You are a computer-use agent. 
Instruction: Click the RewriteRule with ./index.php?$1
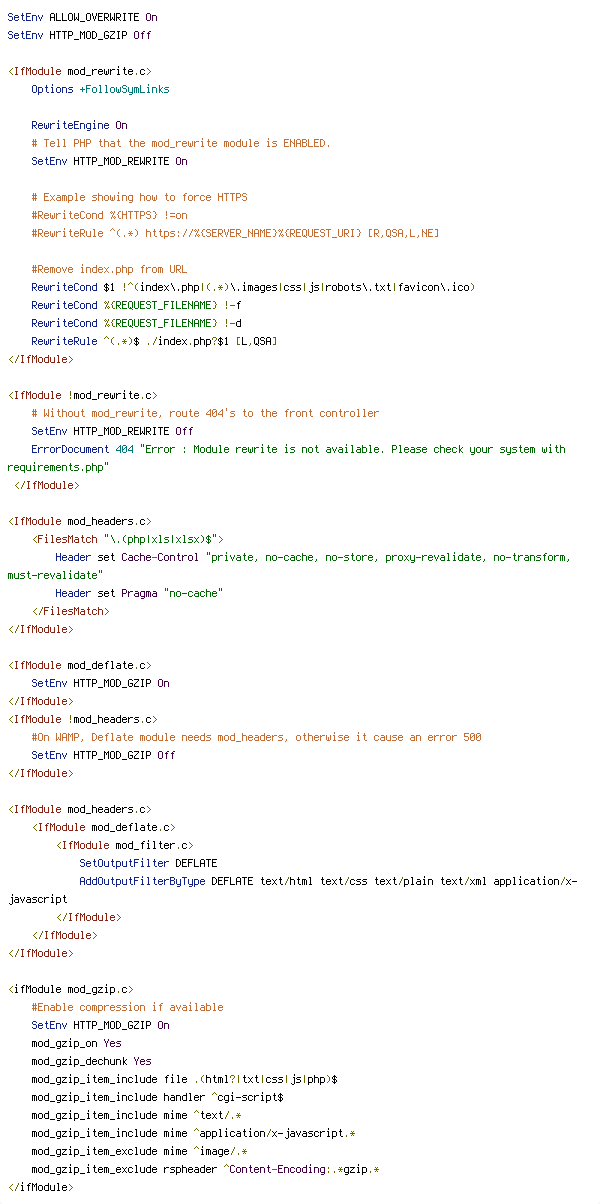(x=154, y=341)
